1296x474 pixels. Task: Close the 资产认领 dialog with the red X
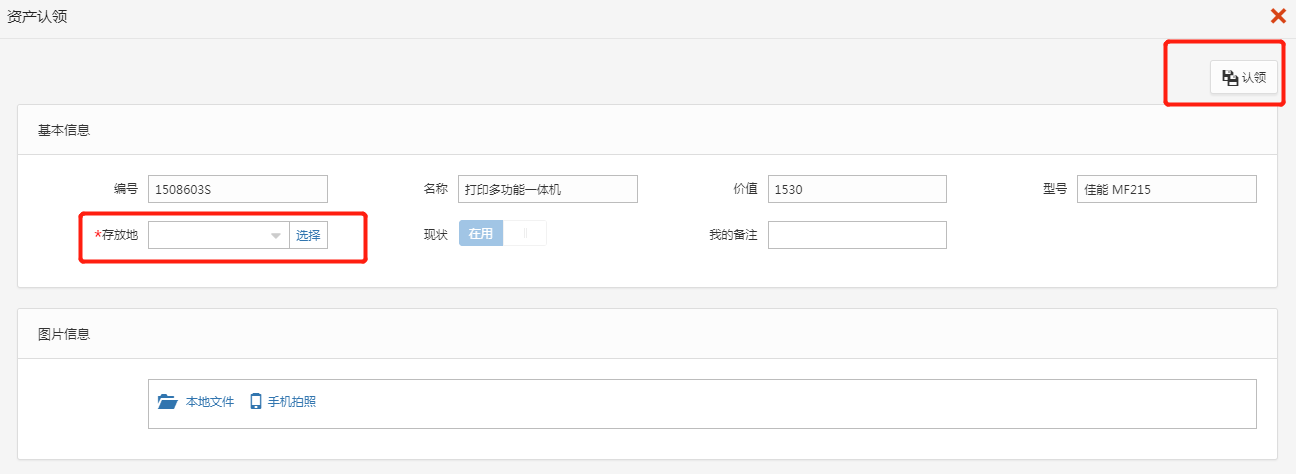click(x=1277, y=16)
